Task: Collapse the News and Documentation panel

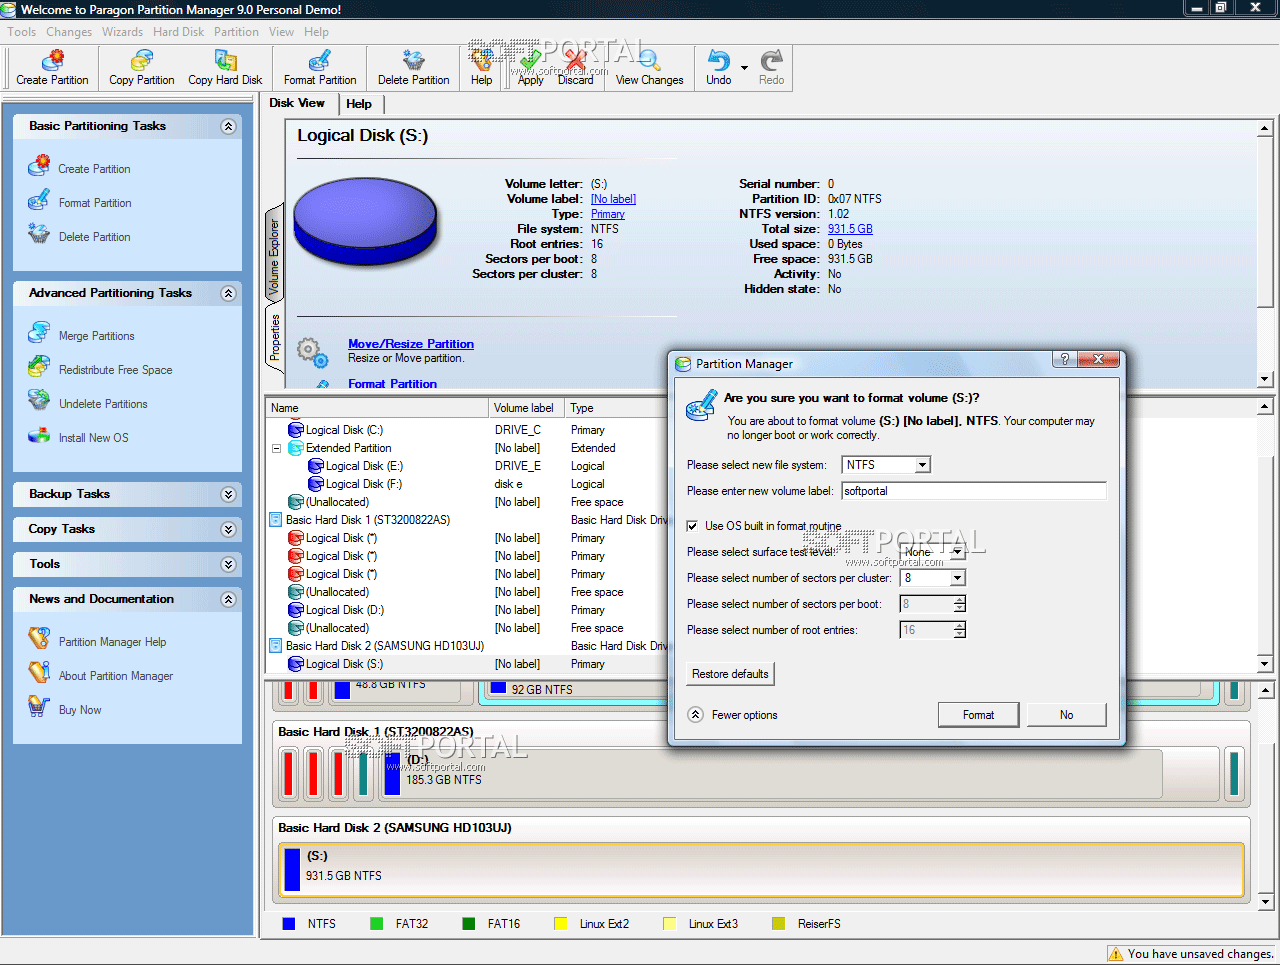Action: pyautogui.click(x=228, y=600)
